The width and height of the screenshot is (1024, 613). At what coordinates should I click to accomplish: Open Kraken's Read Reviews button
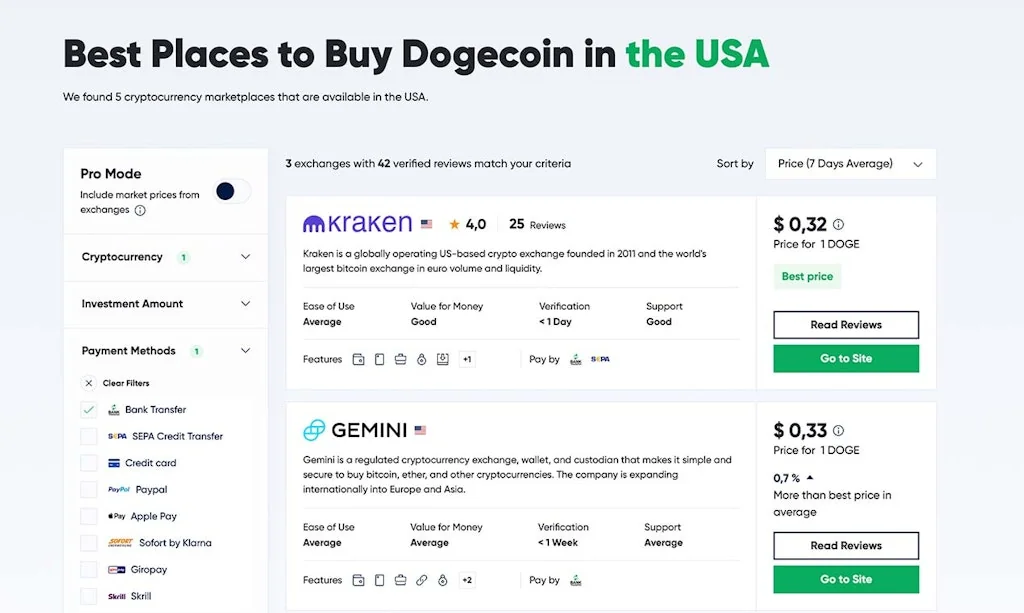(x=845, y=324)
